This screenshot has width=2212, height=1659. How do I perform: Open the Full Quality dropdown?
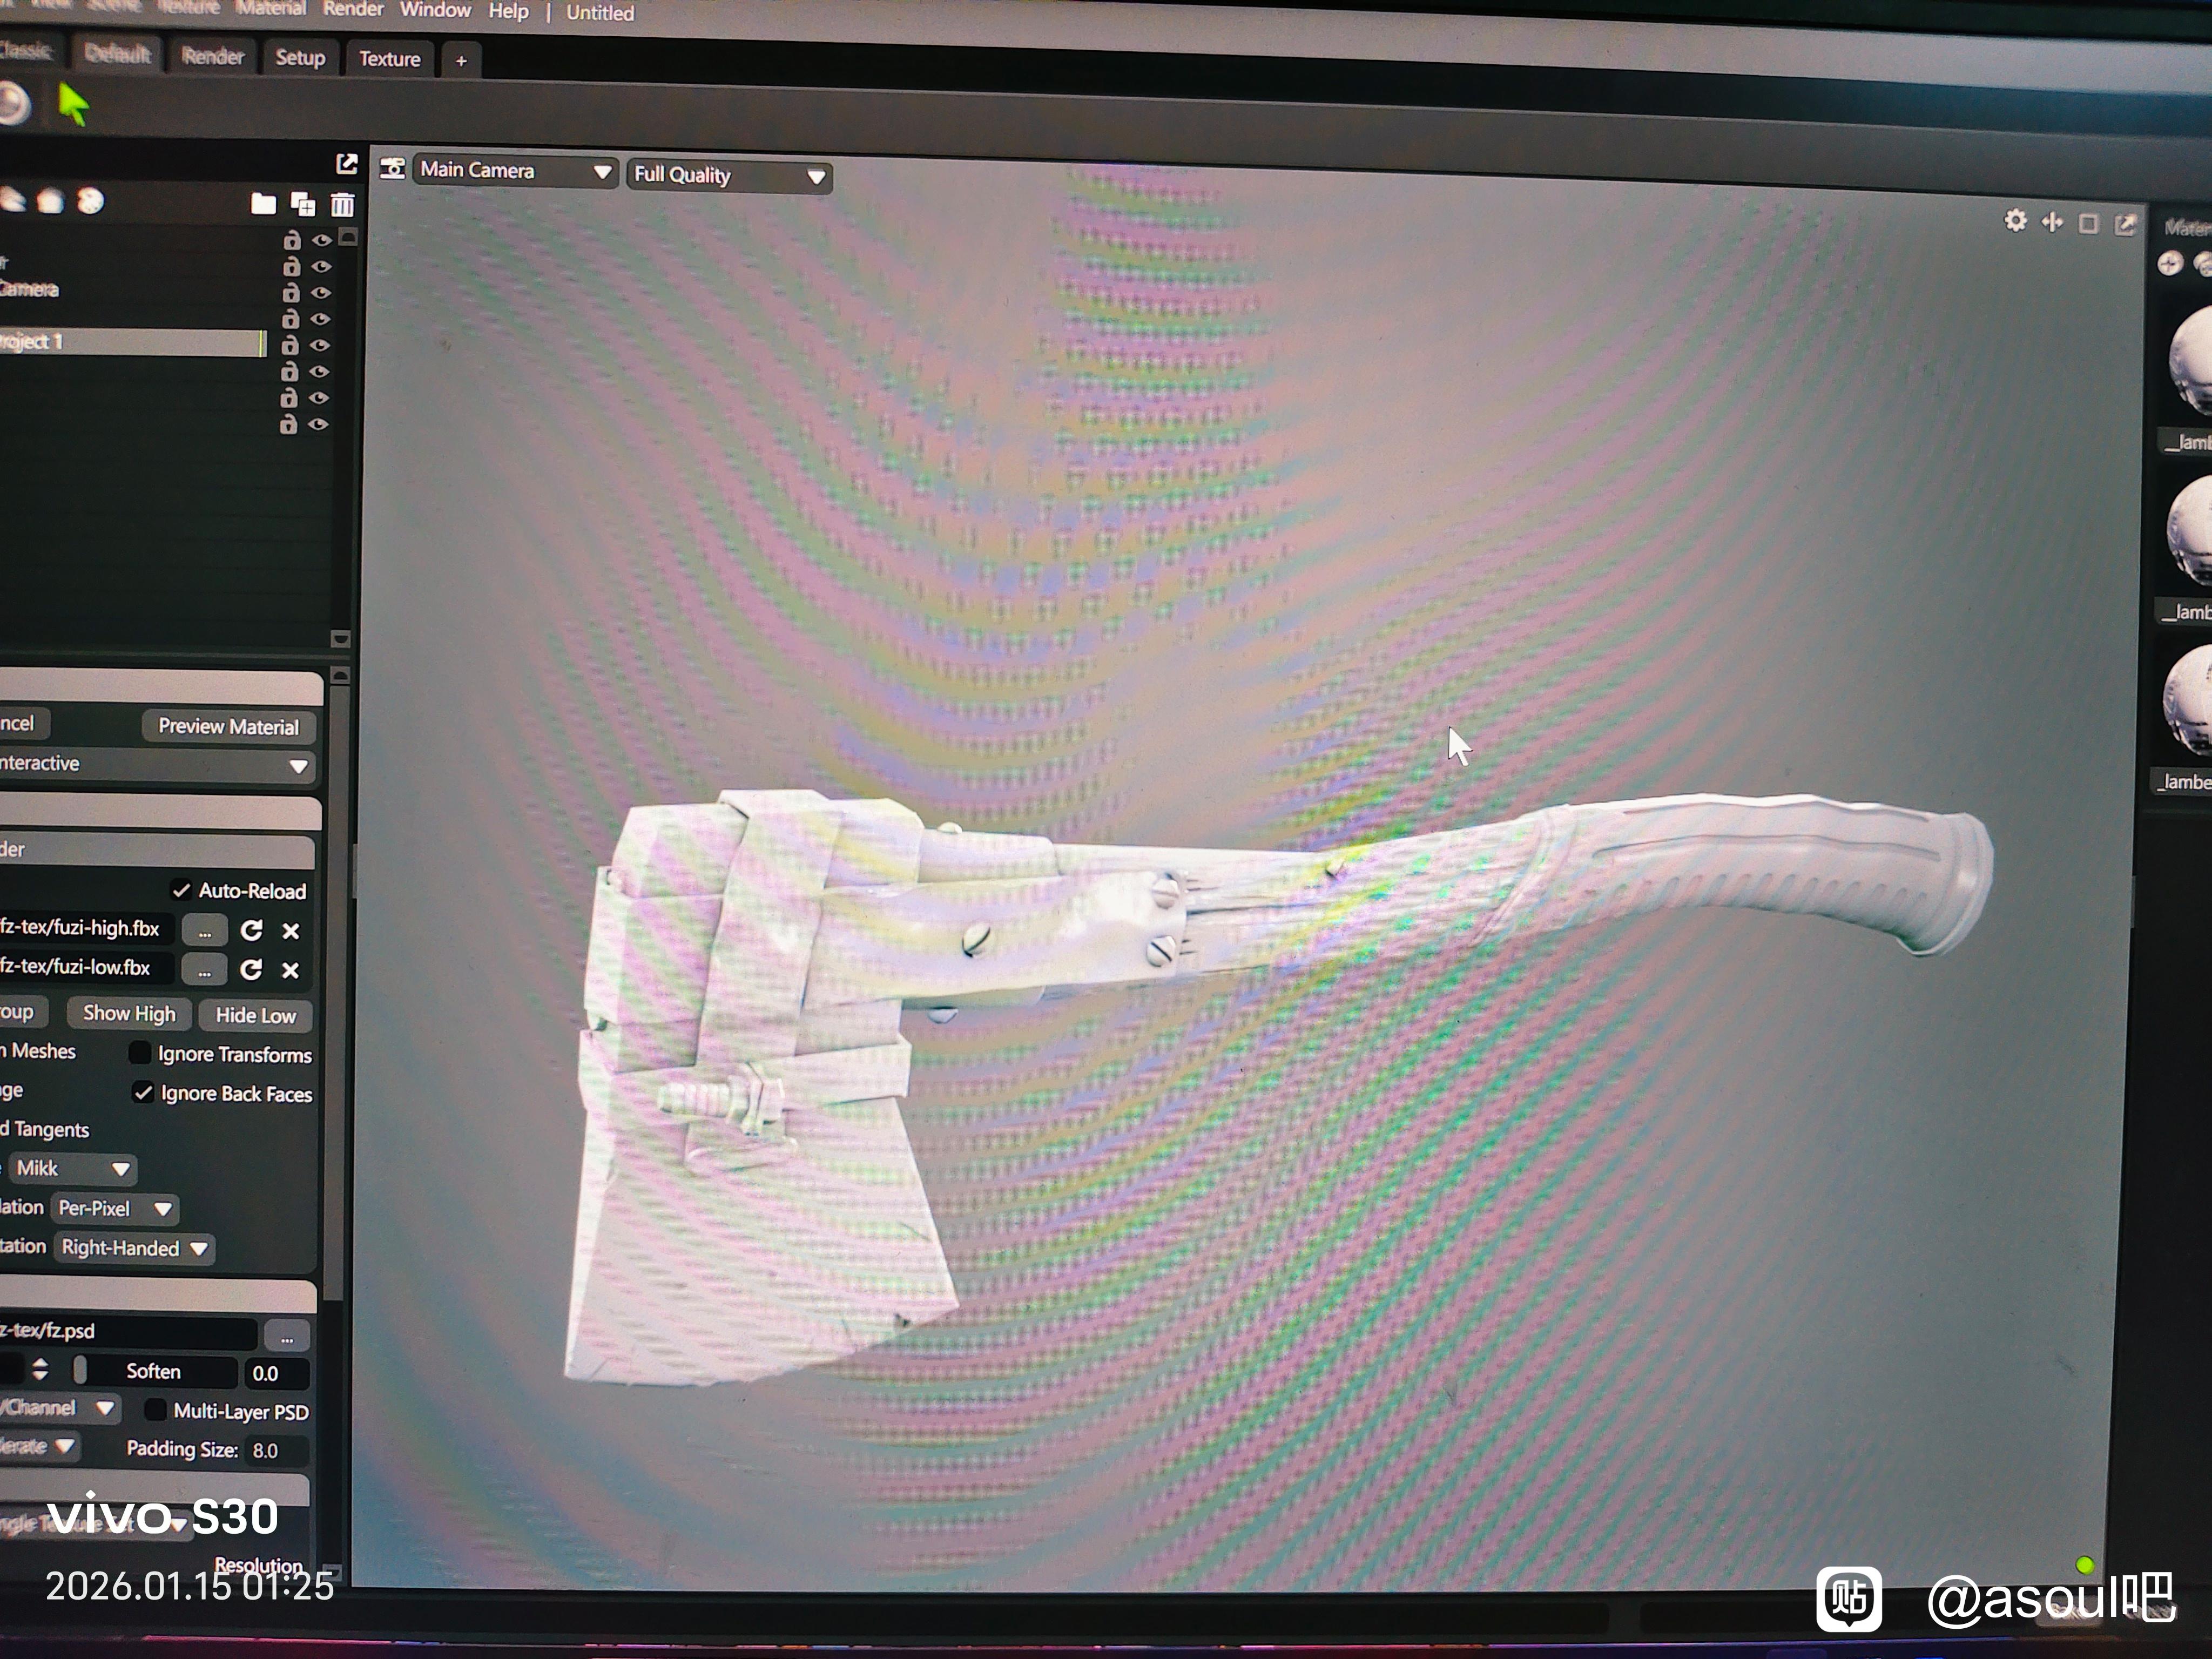(x=729, y=175)
